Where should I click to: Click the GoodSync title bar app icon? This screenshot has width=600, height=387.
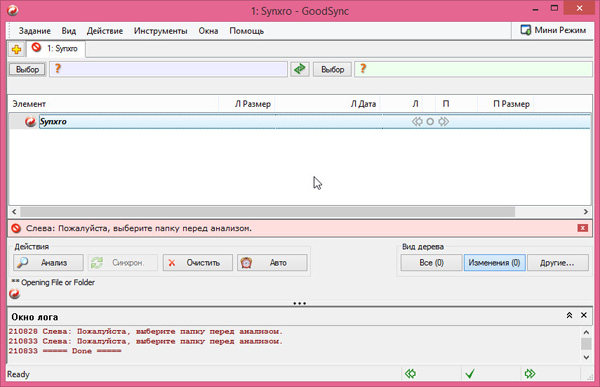(13, 10)
